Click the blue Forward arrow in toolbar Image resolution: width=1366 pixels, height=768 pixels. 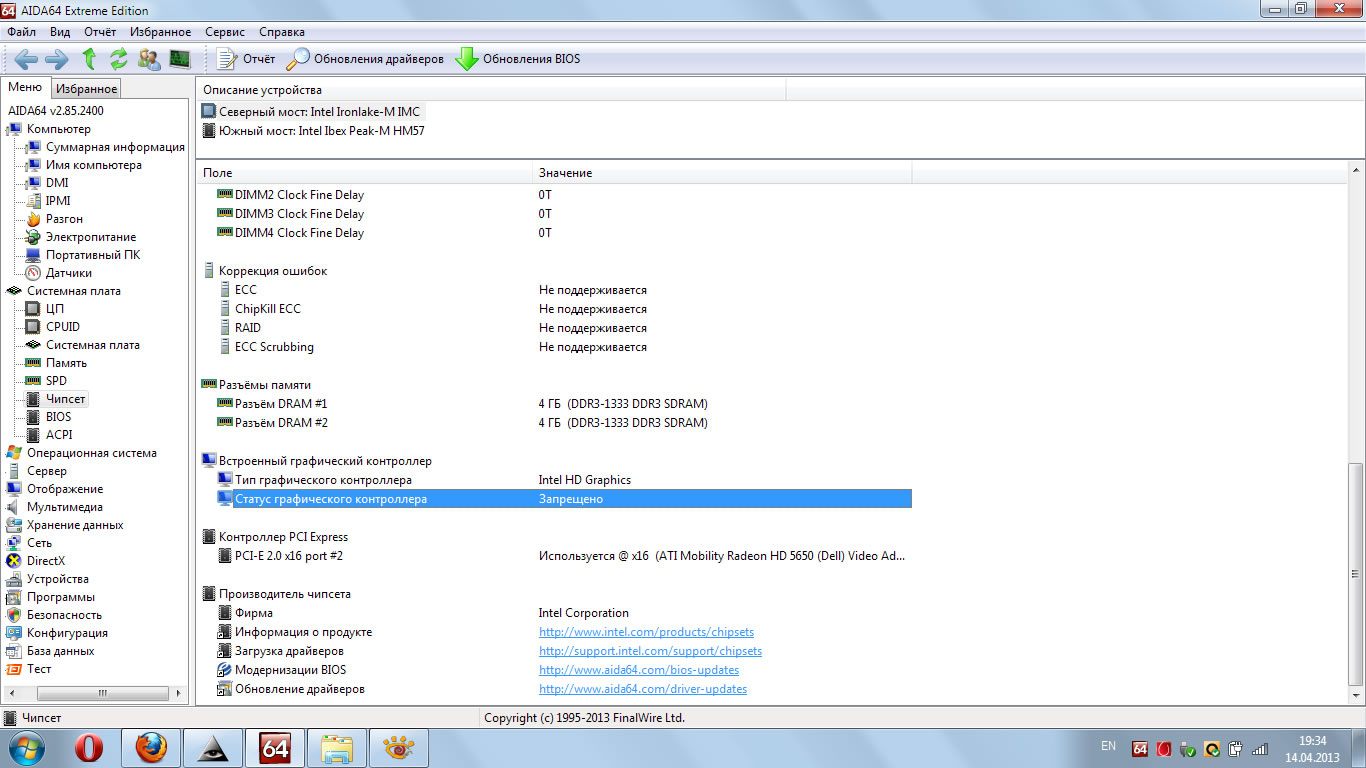click(57, 59)
